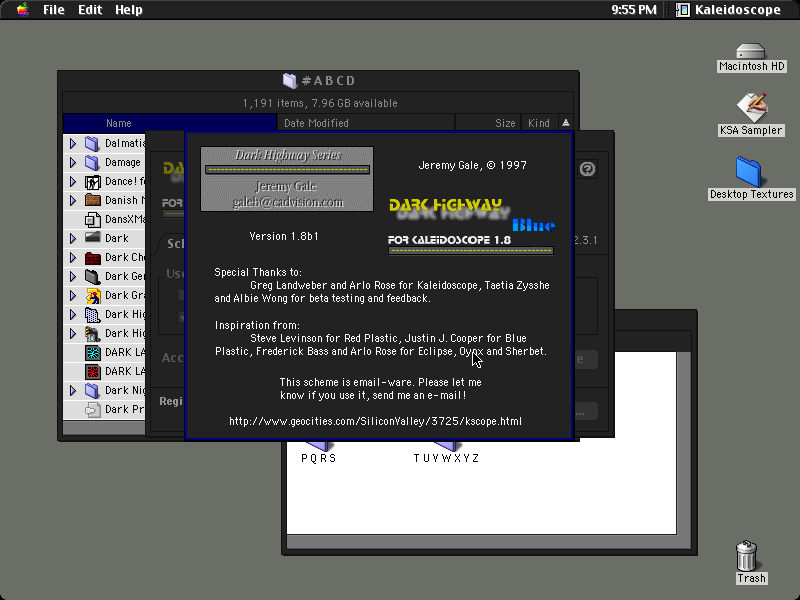Expand the Damage folder row
The width and height of the screenshot is (800, 600).
(x=73, y=162)
